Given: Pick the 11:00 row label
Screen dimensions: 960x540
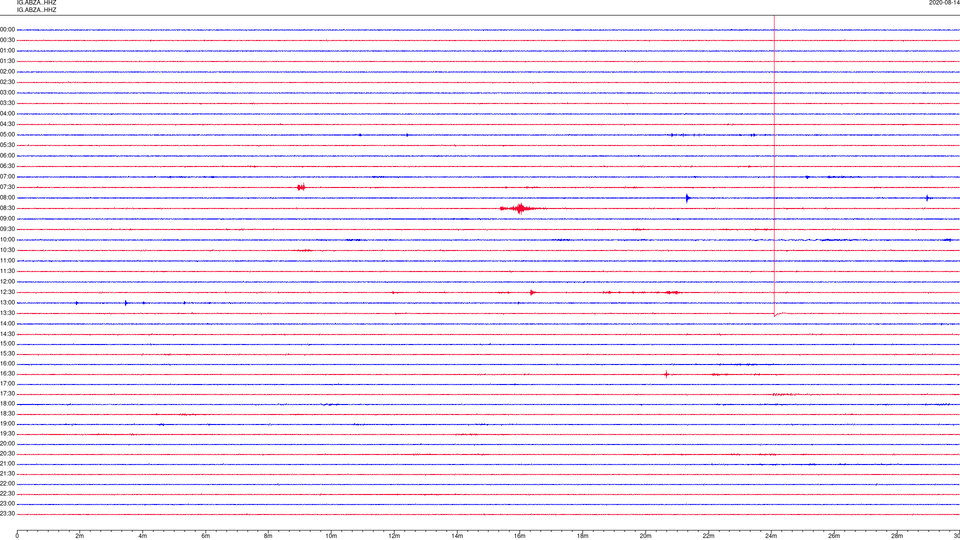Looking at the screenshot, I should click(x=7, y=261).
